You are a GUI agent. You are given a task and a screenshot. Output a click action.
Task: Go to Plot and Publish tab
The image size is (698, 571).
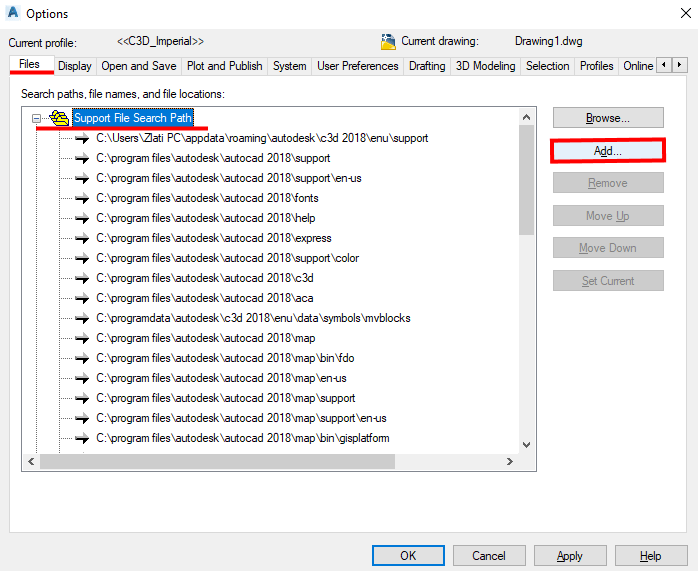[224, 66]
